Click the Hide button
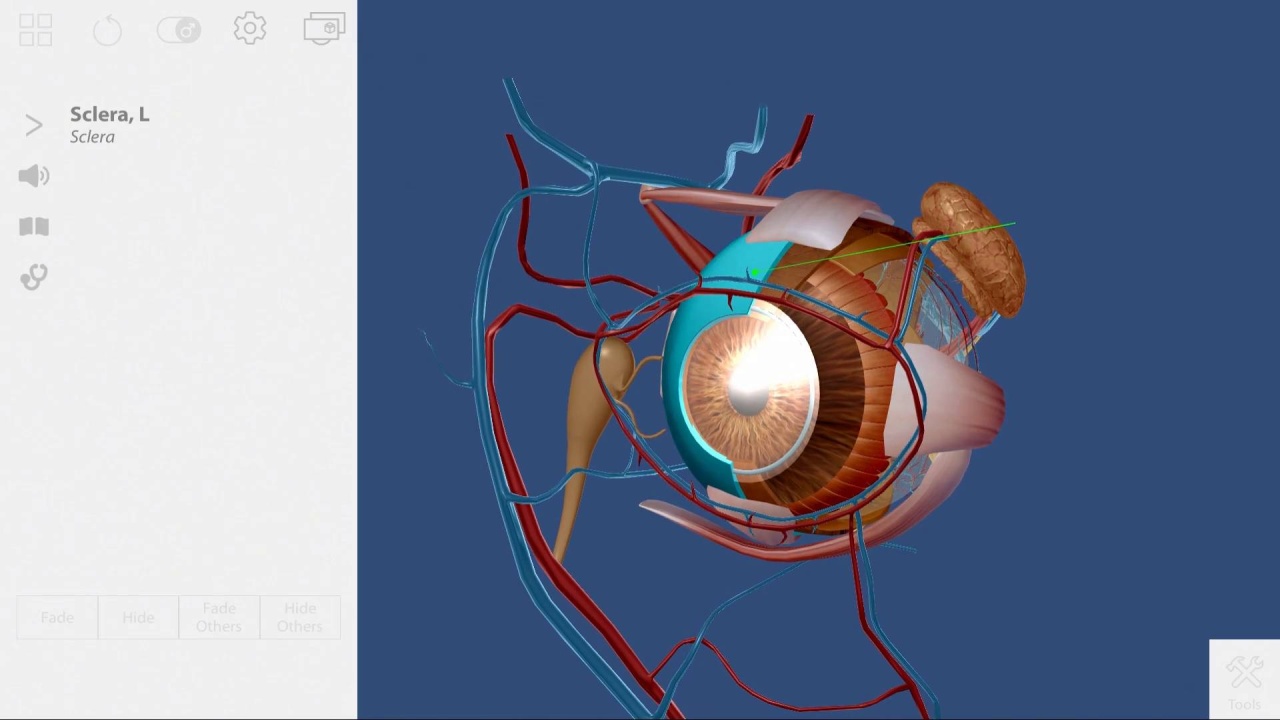 click(x=138, y=618)
